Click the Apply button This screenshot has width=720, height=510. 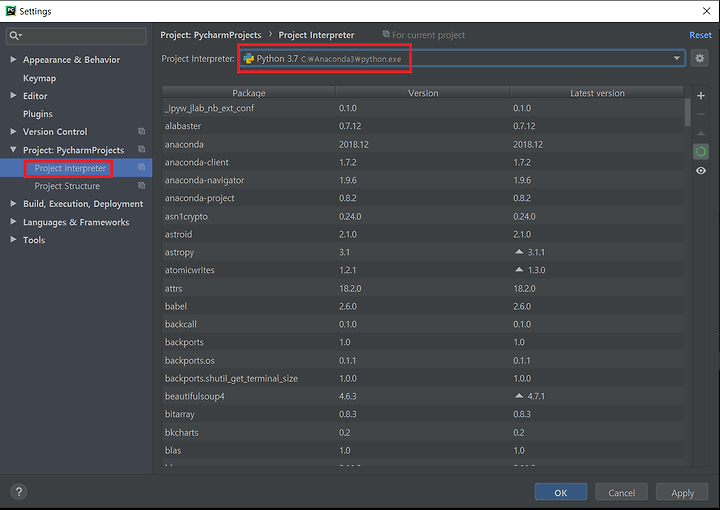(682, 492)
